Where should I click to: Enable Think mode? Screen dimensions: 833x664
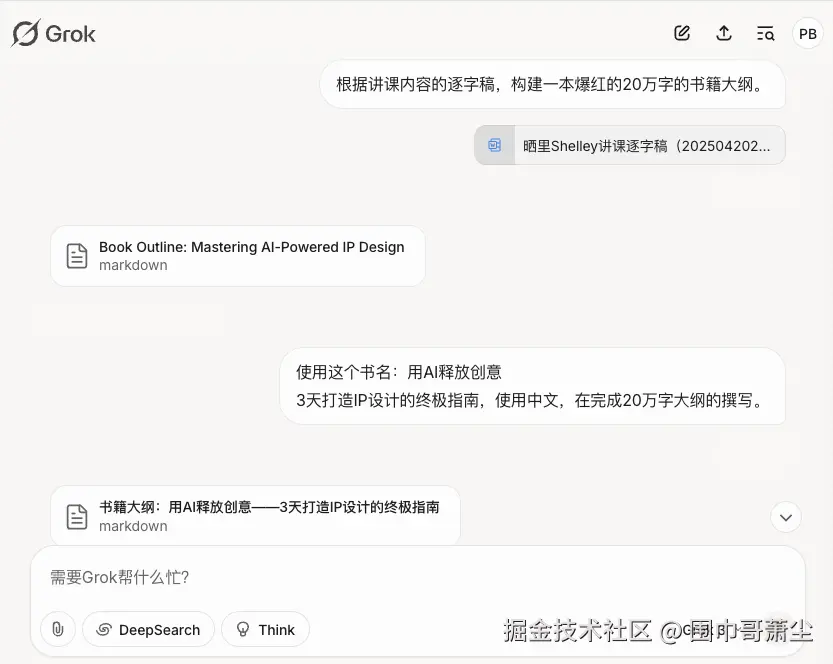coord(265,629)
